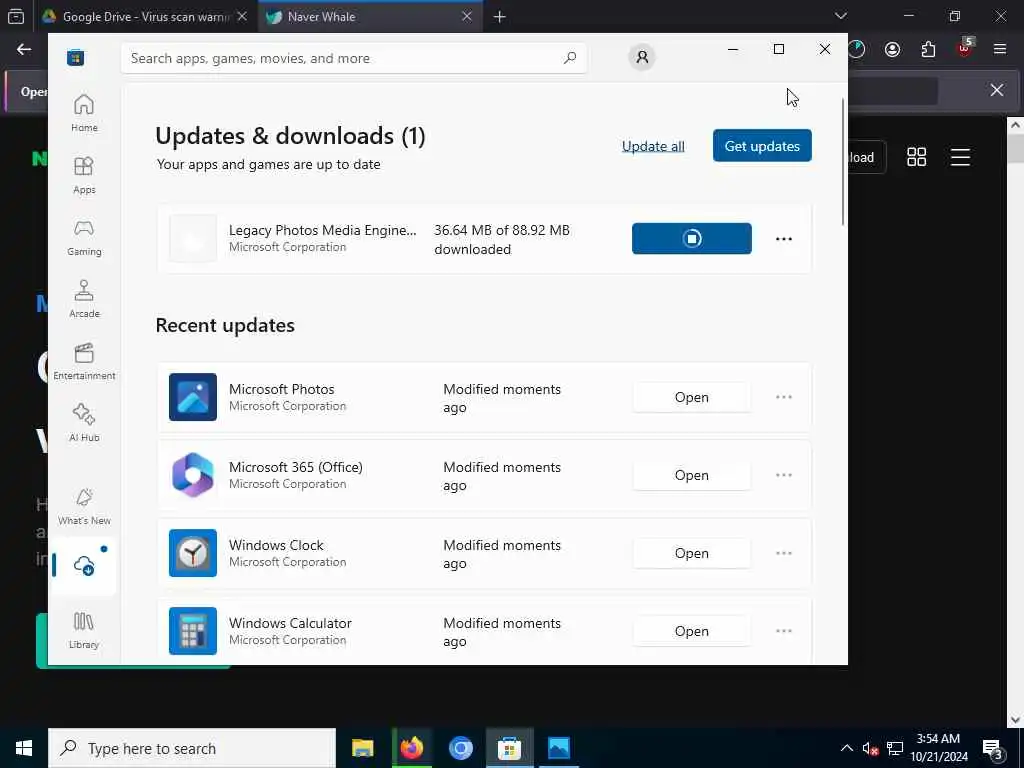Click the Get updates button
This screenshot has height=768, width=1024.
762,146
